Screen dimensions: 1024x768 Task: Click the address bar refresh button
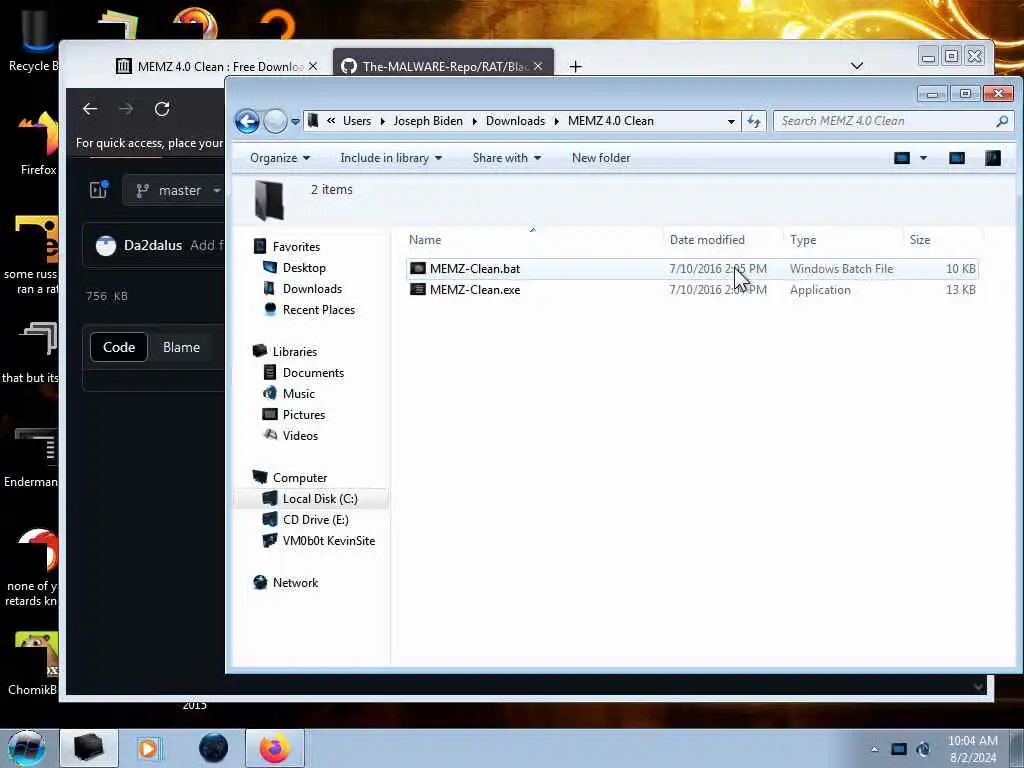754,121
